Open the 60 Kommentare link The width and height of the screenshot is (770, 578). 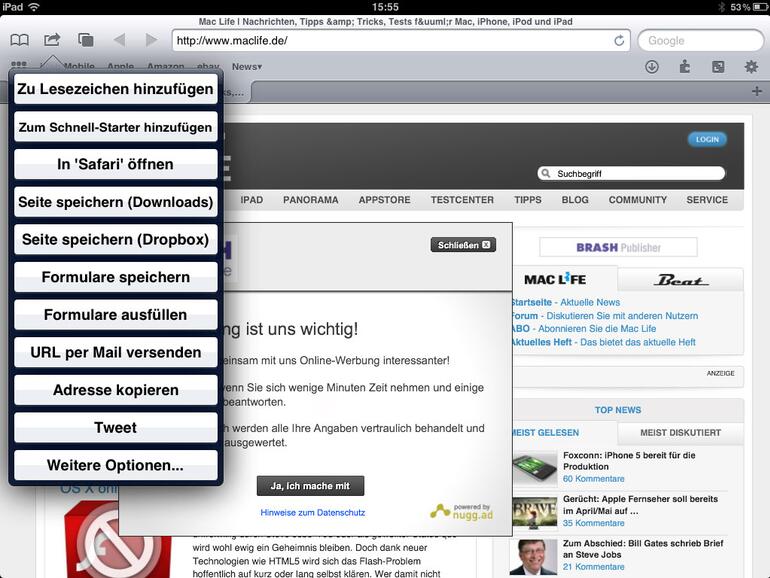point(594,478)
